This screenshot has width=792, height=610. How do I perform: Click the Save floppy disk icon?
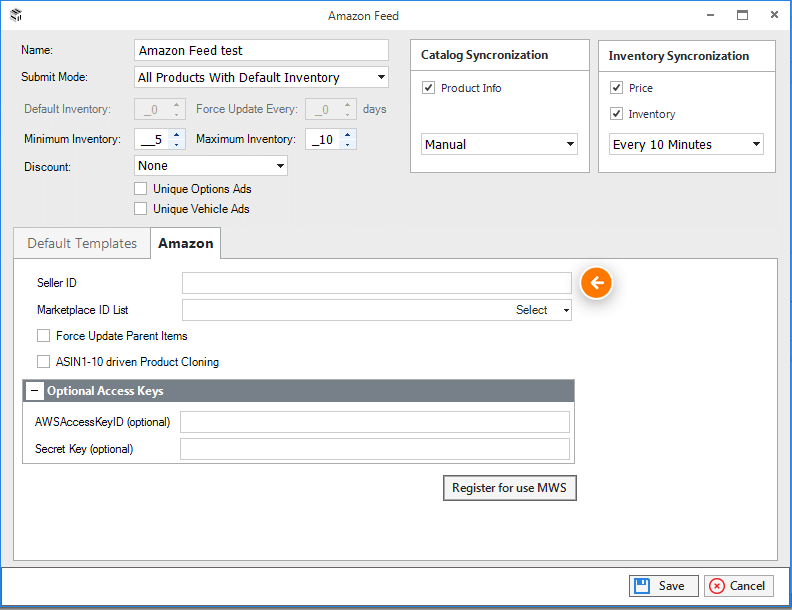(x=642, y=586)
